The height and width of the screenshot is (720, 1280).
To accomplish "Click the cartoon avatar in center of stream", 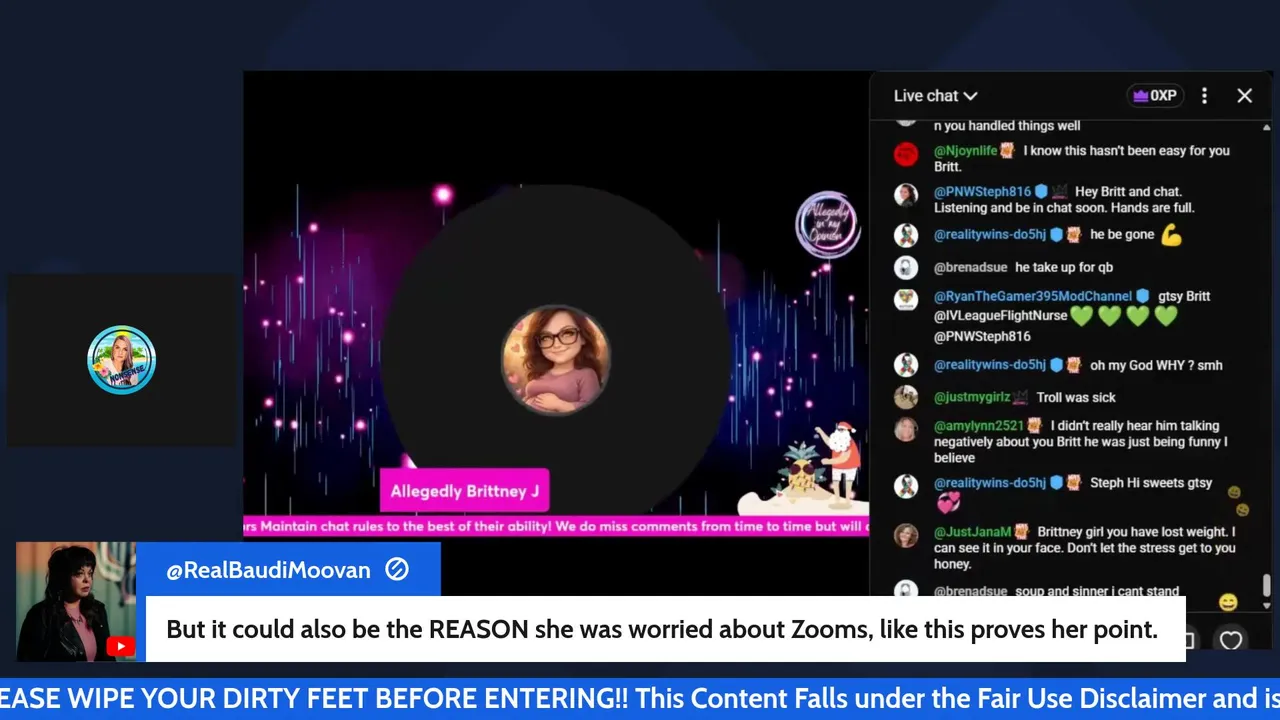I will [556, 360].
